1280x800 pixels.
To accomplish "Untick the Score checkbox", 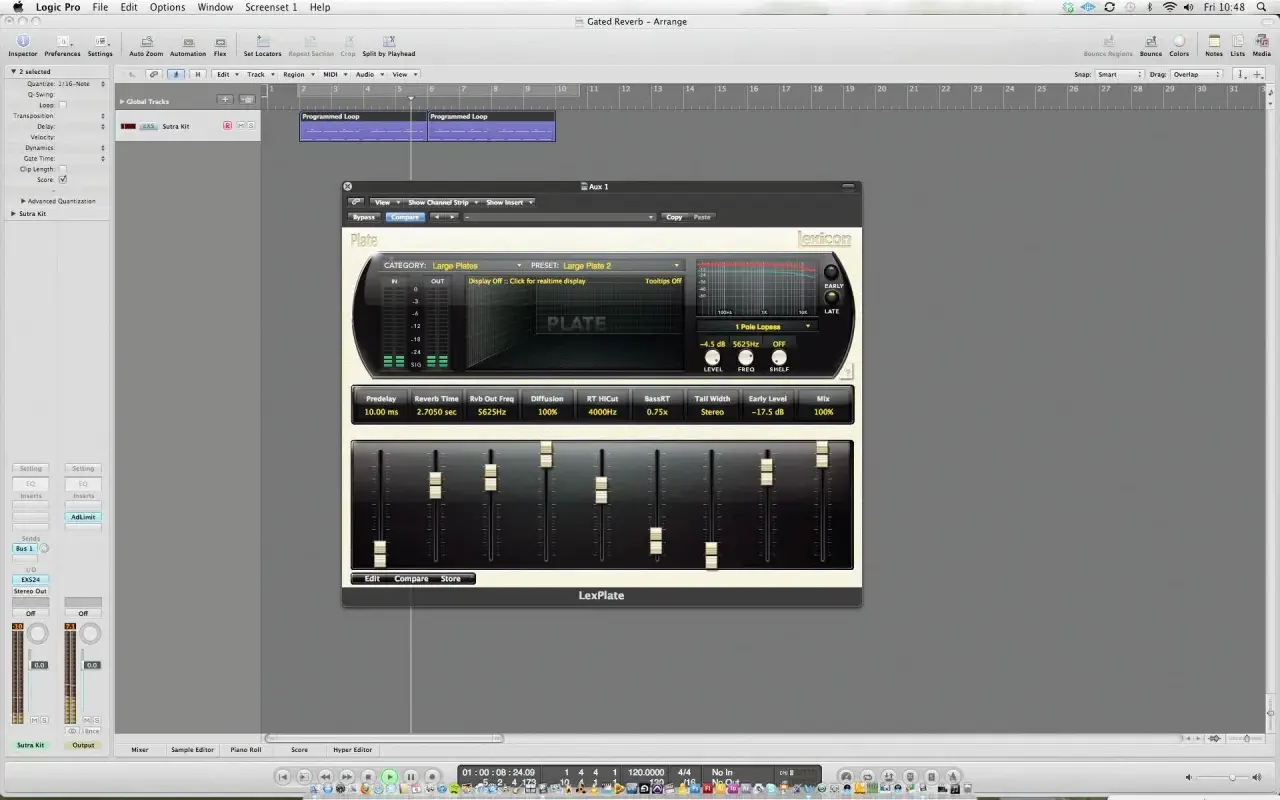I will (63, 179).
